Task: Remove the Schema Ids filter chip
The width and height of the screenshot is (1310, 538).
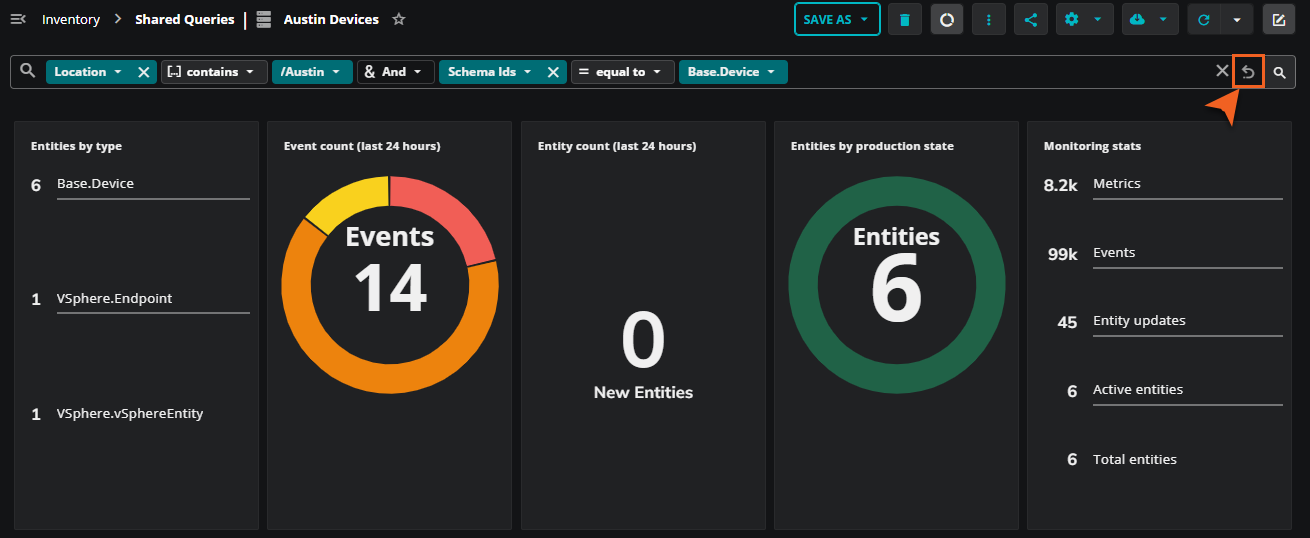Action: [x=553, y=72]
